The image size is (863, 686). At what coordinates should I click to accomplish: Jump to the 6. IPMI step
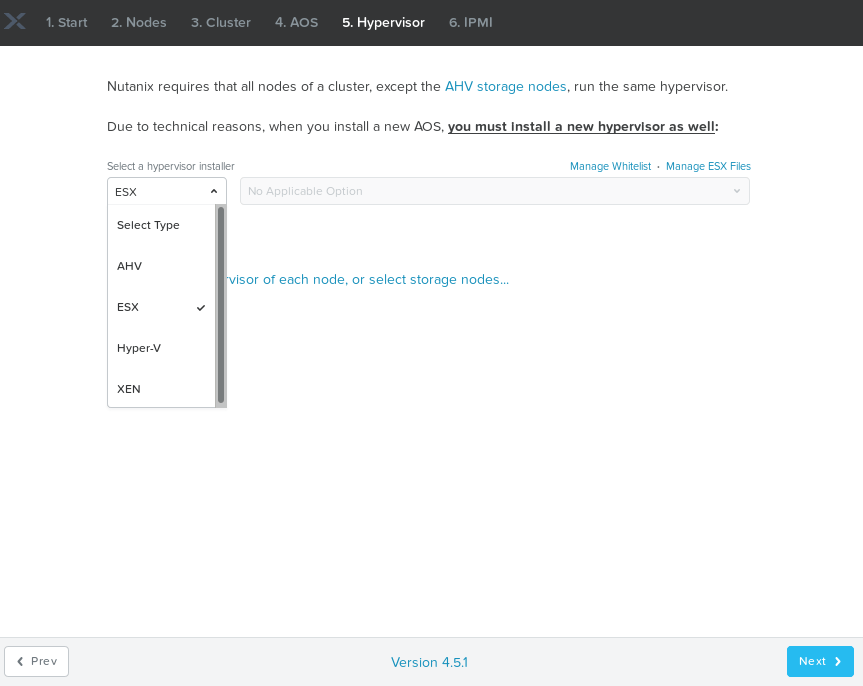[x=470, y=22]
